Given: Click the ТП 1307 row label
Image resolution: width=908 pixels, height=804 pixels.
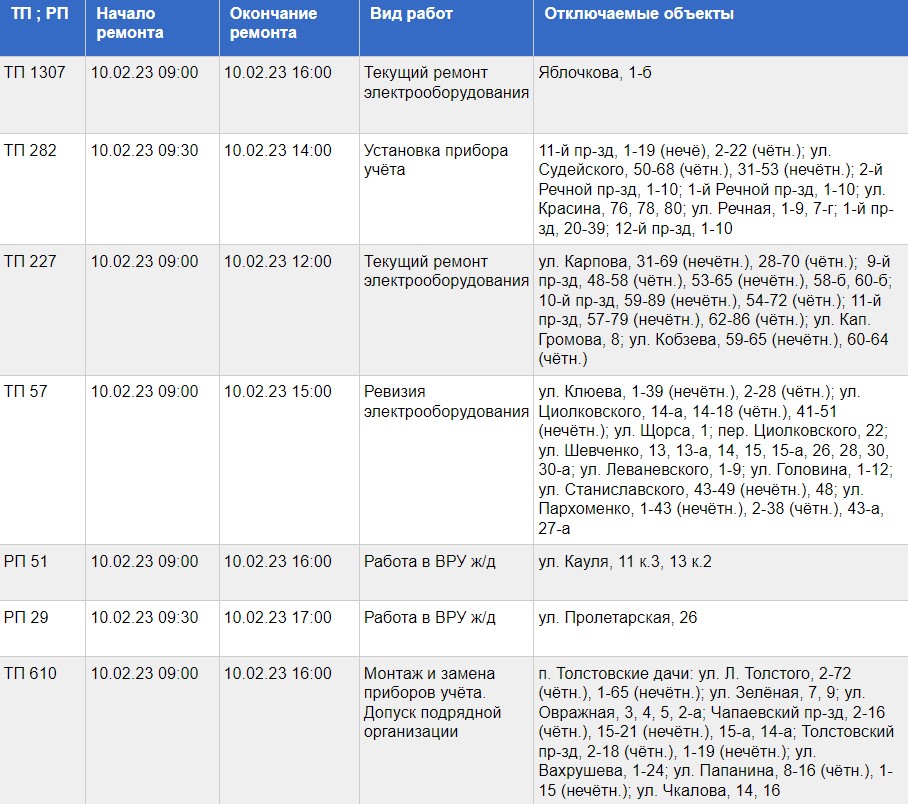Looking at the screenshot, I should click(x=35, y=73).
